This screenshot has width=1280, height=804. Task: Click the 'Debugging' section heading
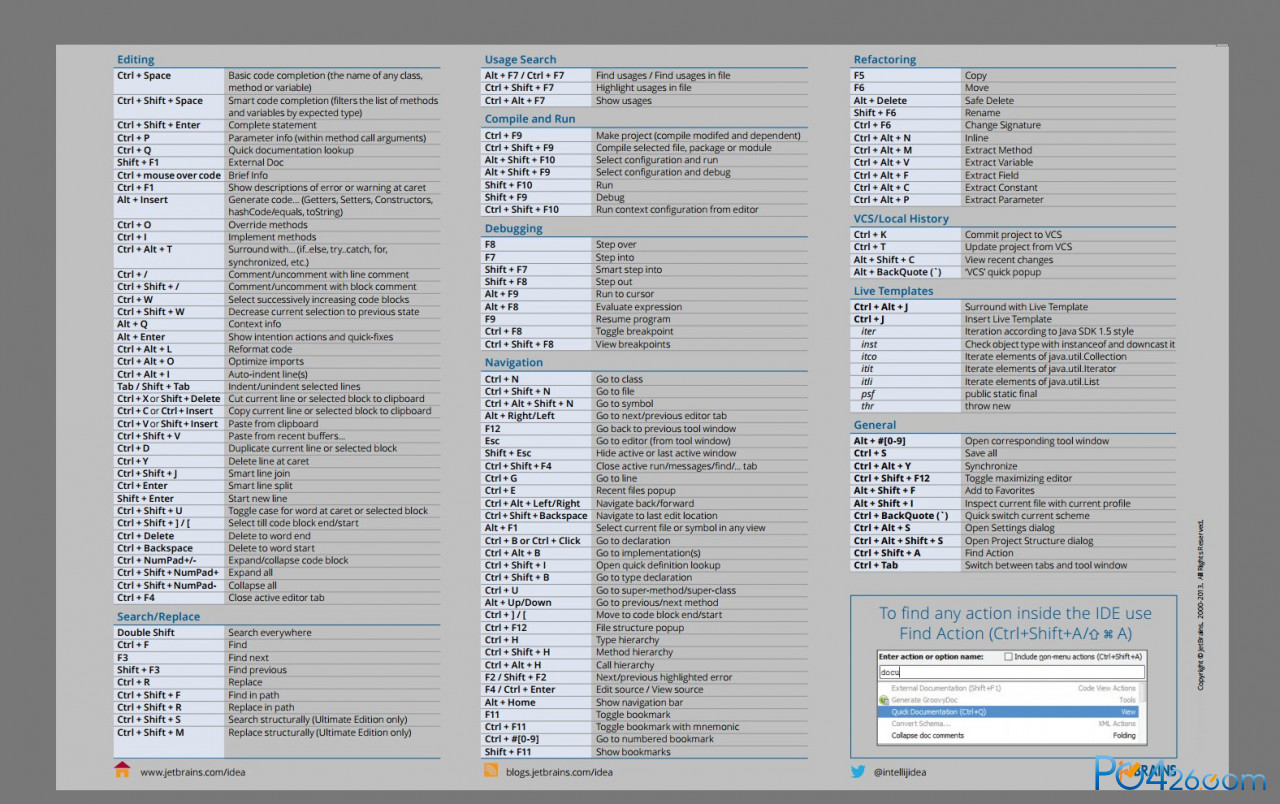click(513, 229)
